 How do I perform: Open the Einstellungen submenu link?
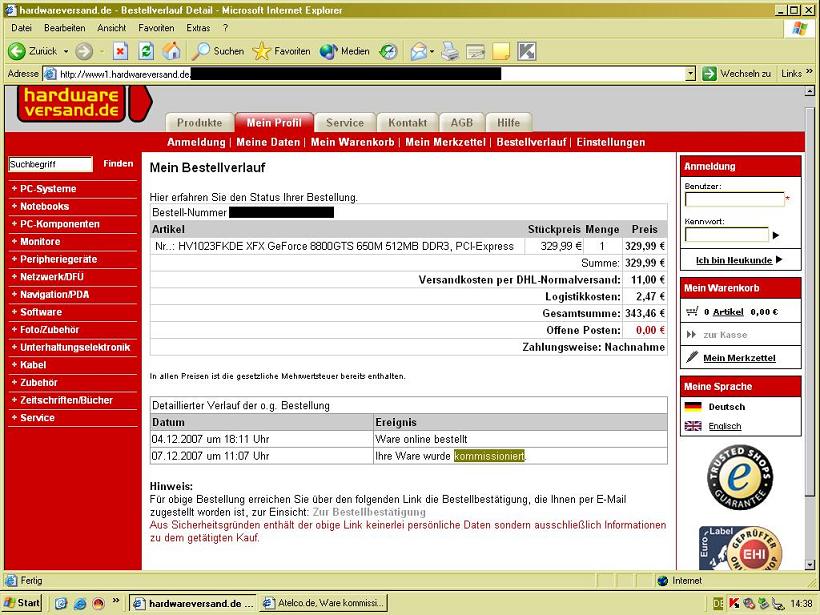tap(611, 142)
